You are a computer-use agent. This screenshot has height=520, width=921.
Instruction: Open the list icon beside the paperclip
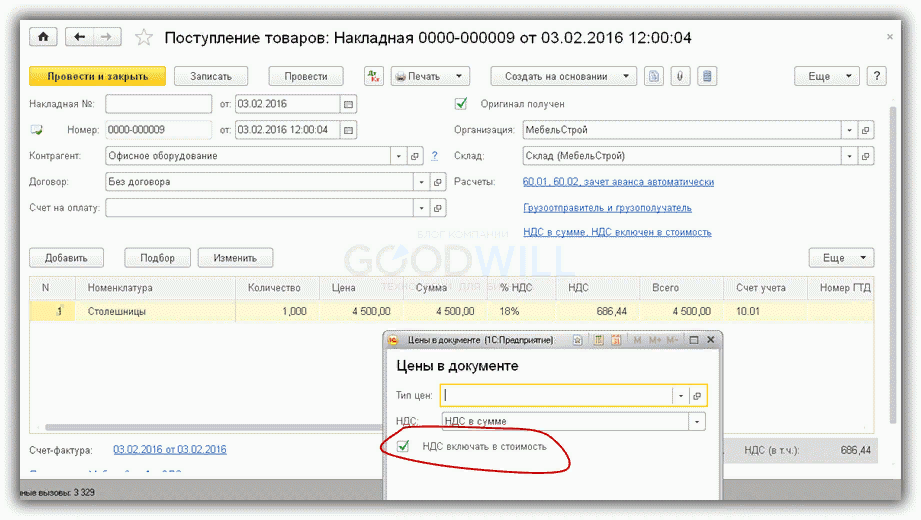coord(707,76)
